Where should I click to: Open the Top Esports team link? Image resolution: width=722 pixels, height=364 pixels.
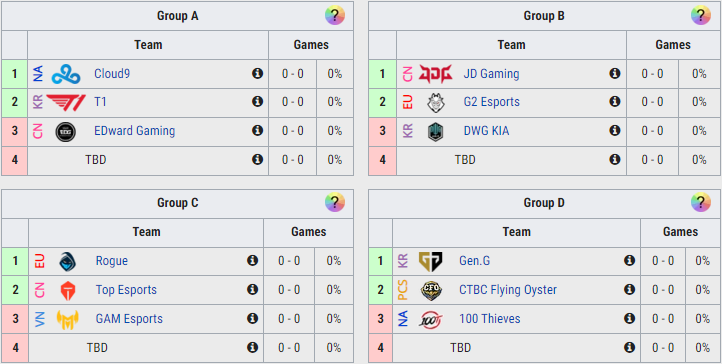coord(126,290)
